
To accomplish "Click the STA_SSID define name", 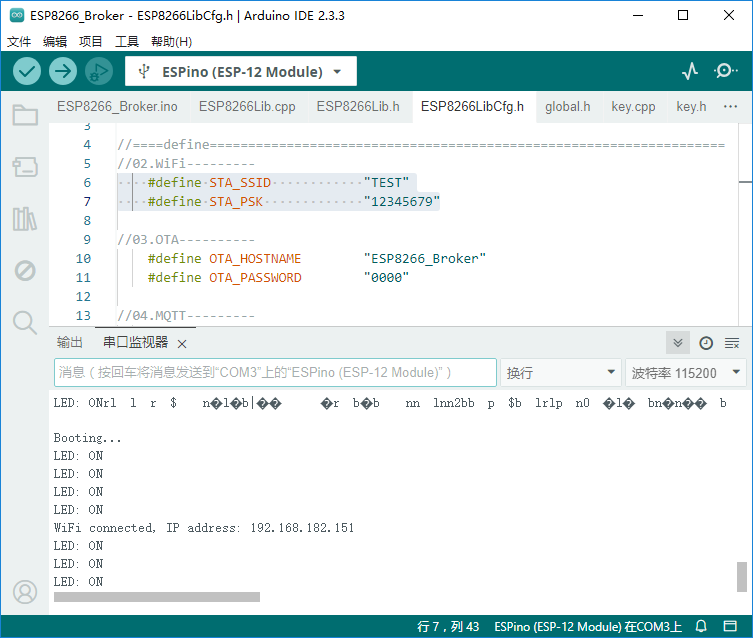I will click(x=240, y=183).
